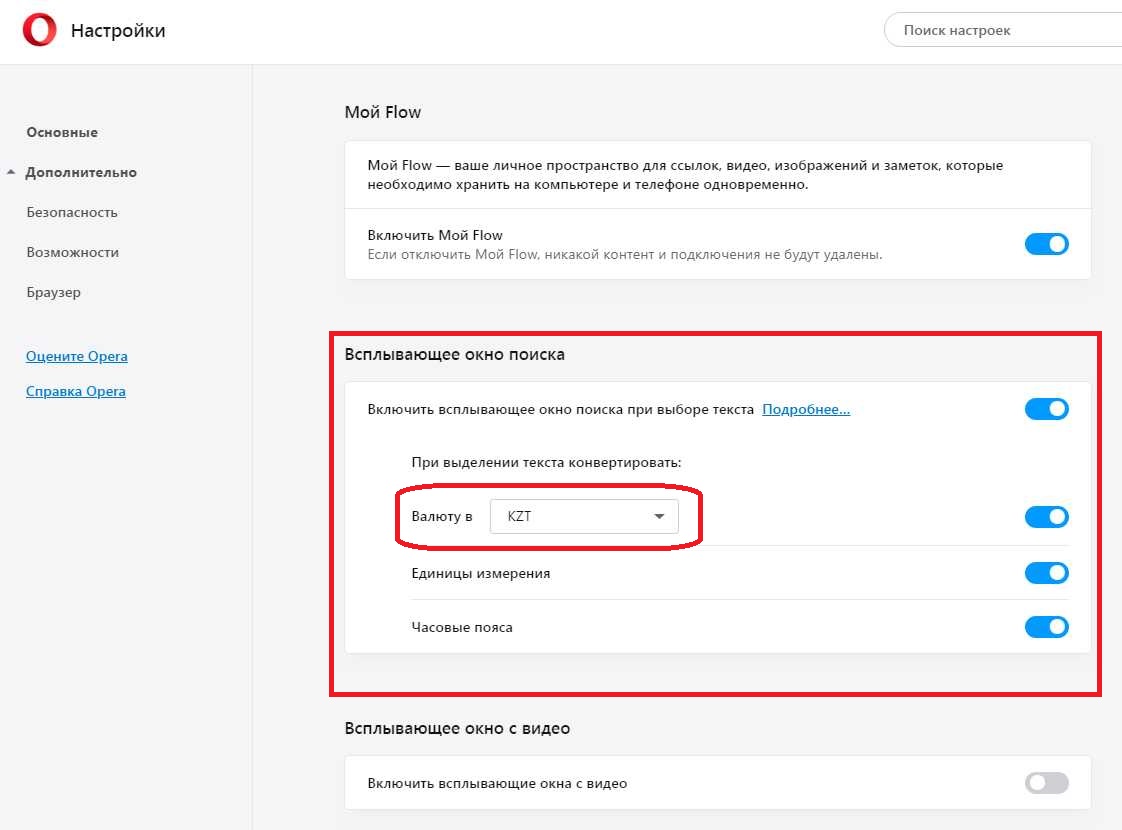
Task: Disable Единицы измерения conversion toggle
Action: tap(1046, 573)
